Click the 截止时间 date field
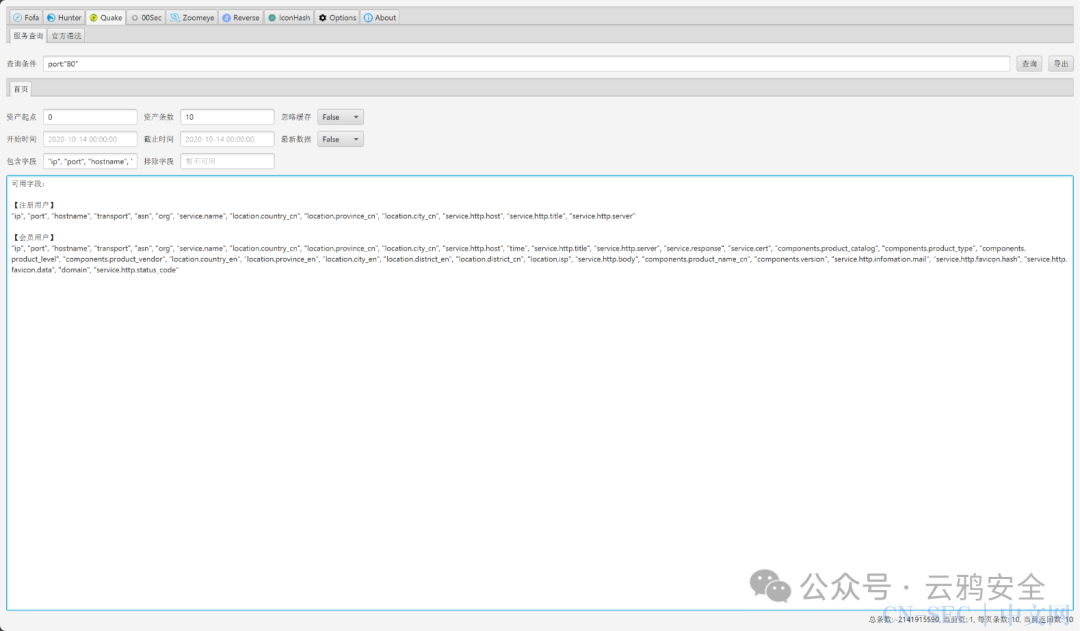The height and width of the screenshot is (631, 1080). 227,139
